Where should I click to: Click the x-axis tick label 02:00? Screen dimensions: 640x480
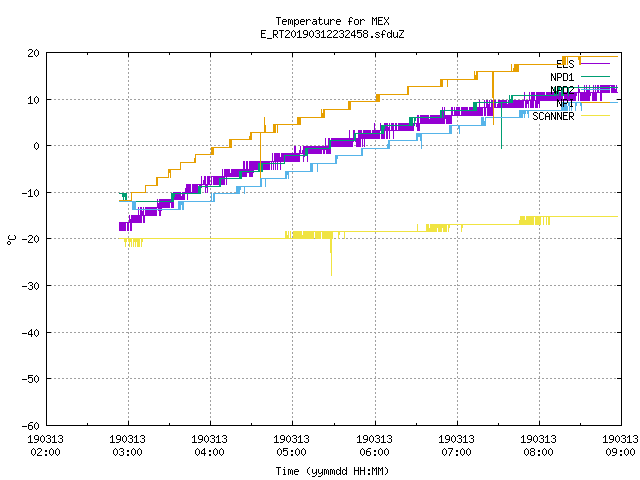click(x=45, y=452)
